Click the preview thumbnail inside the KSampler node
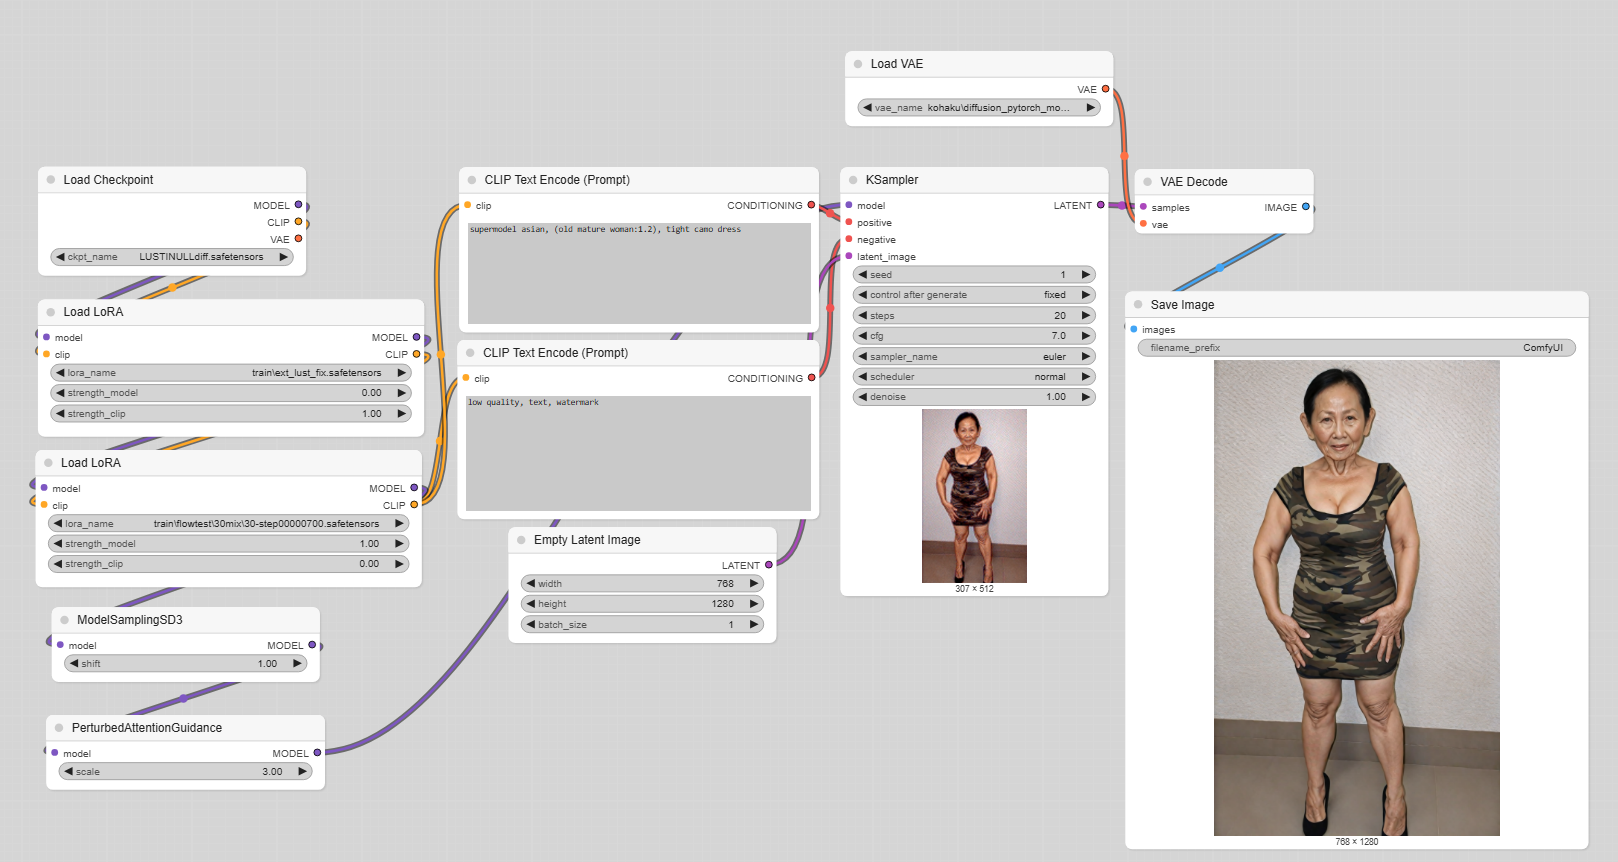 pyautogui.click(x=974, y=496)
